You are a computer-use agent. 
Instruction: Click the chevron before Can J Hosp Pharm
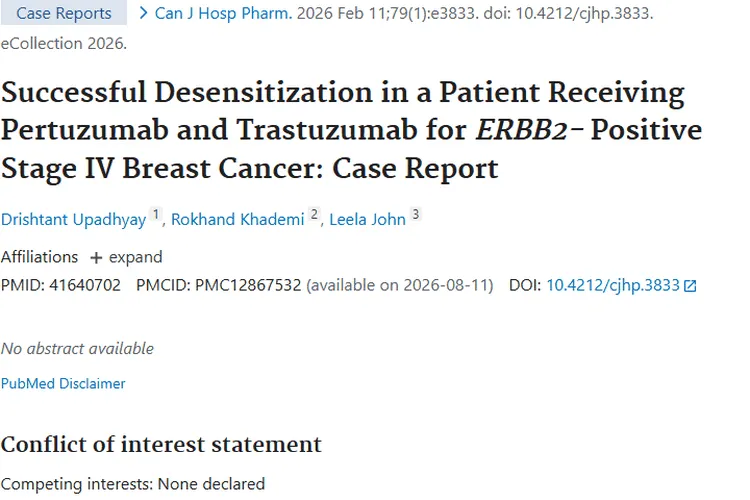click(x=144, y=13)
